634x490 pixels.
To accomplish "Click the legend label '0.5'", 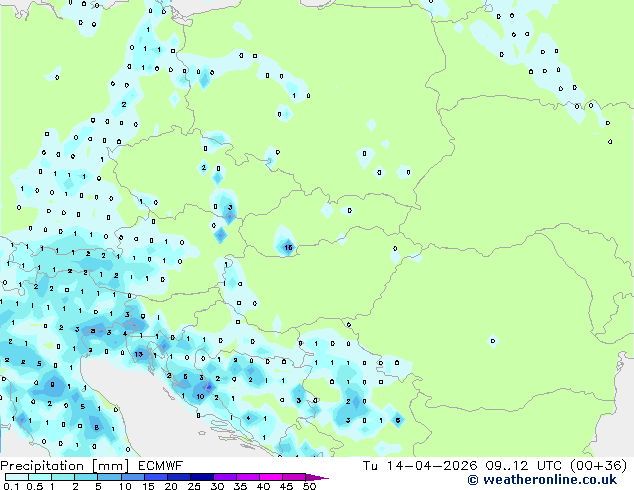I will pos(34,486).
